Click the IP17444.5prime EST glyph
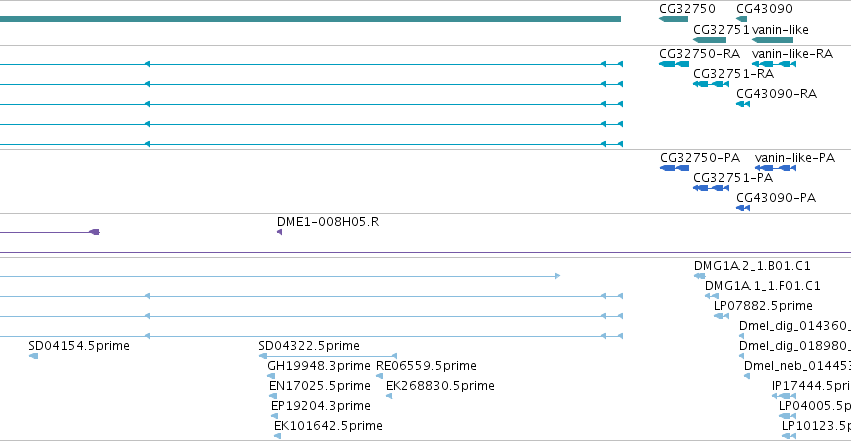 tap(784, 396)
